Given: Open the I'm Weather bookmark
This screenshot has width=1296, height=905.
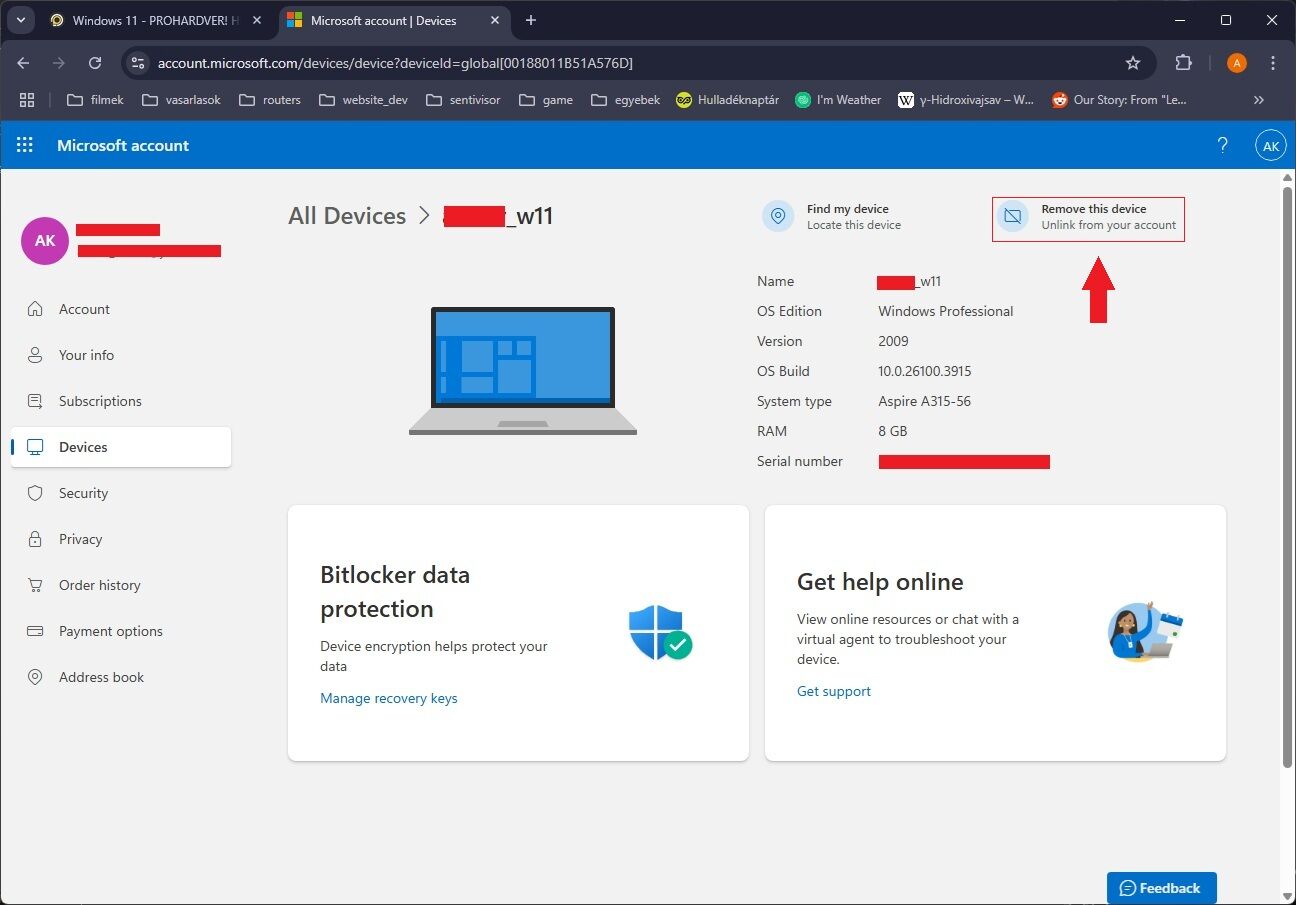Looking at the screenshot, I should 838,100.
